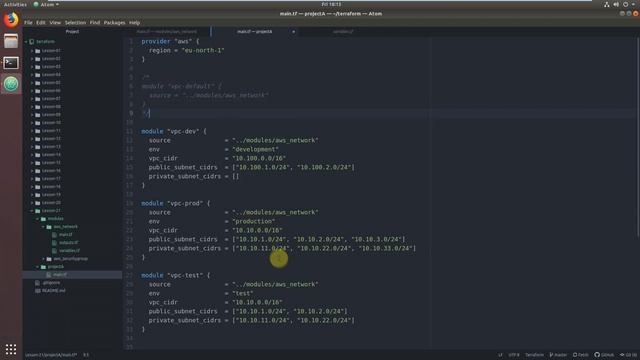Click the "eu-north-1" region string
640x360 pixels.
point(203,50)
